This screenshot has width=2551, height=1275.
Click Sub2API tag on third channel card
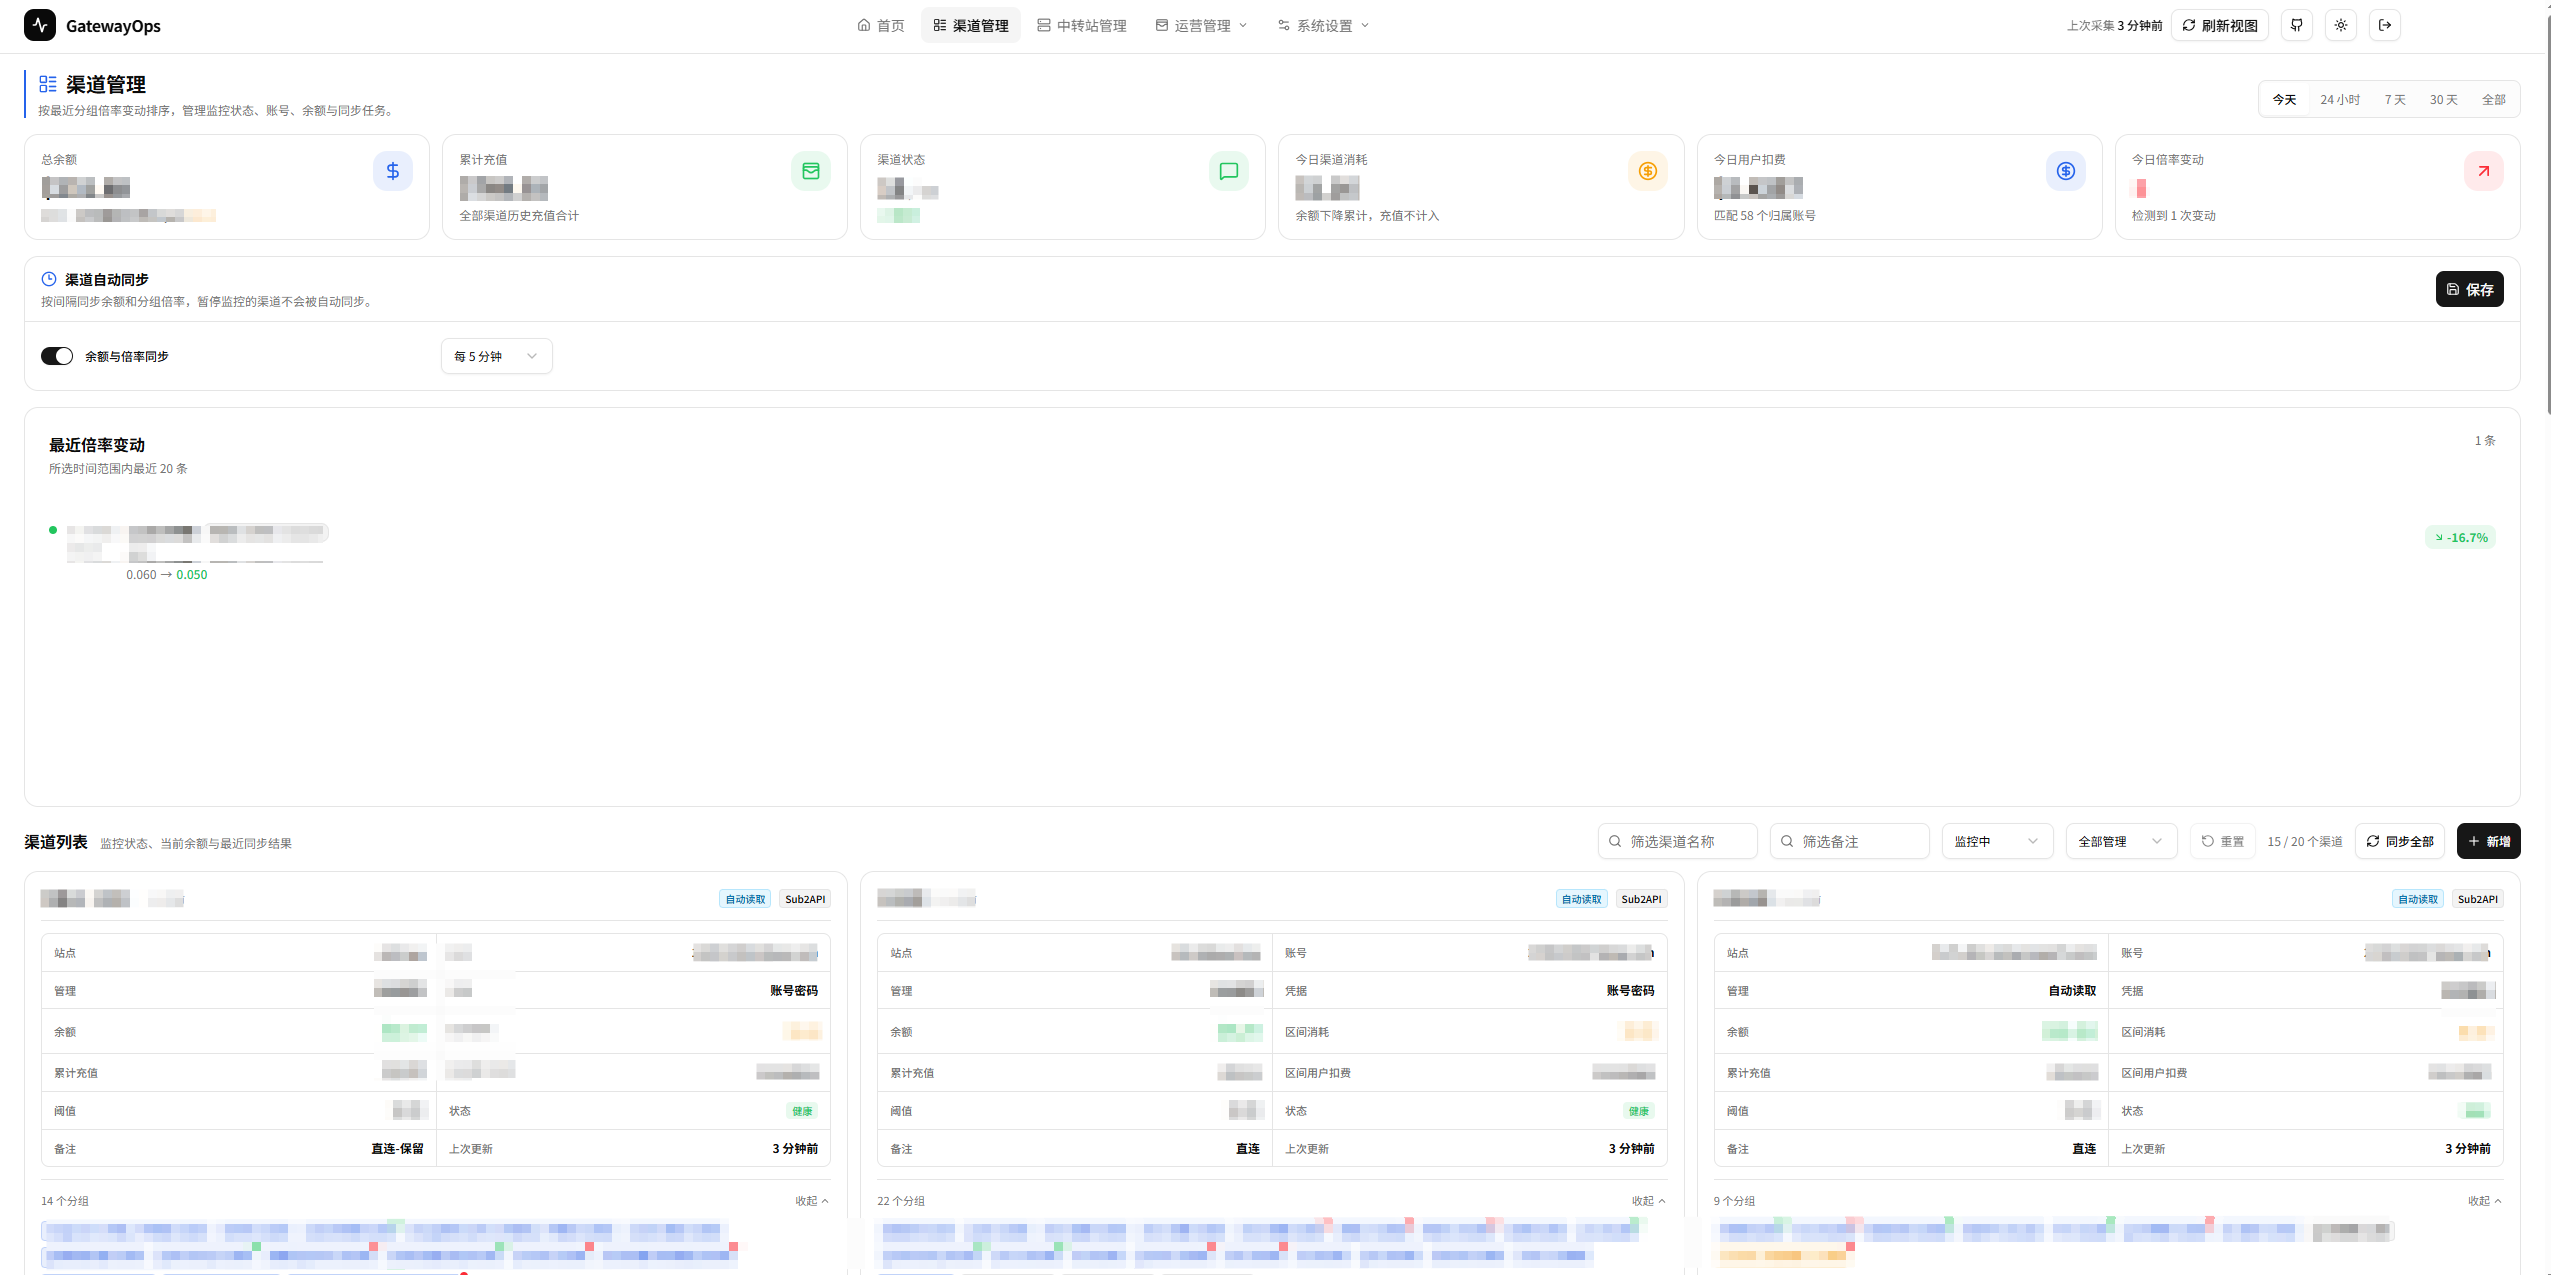2478,899
